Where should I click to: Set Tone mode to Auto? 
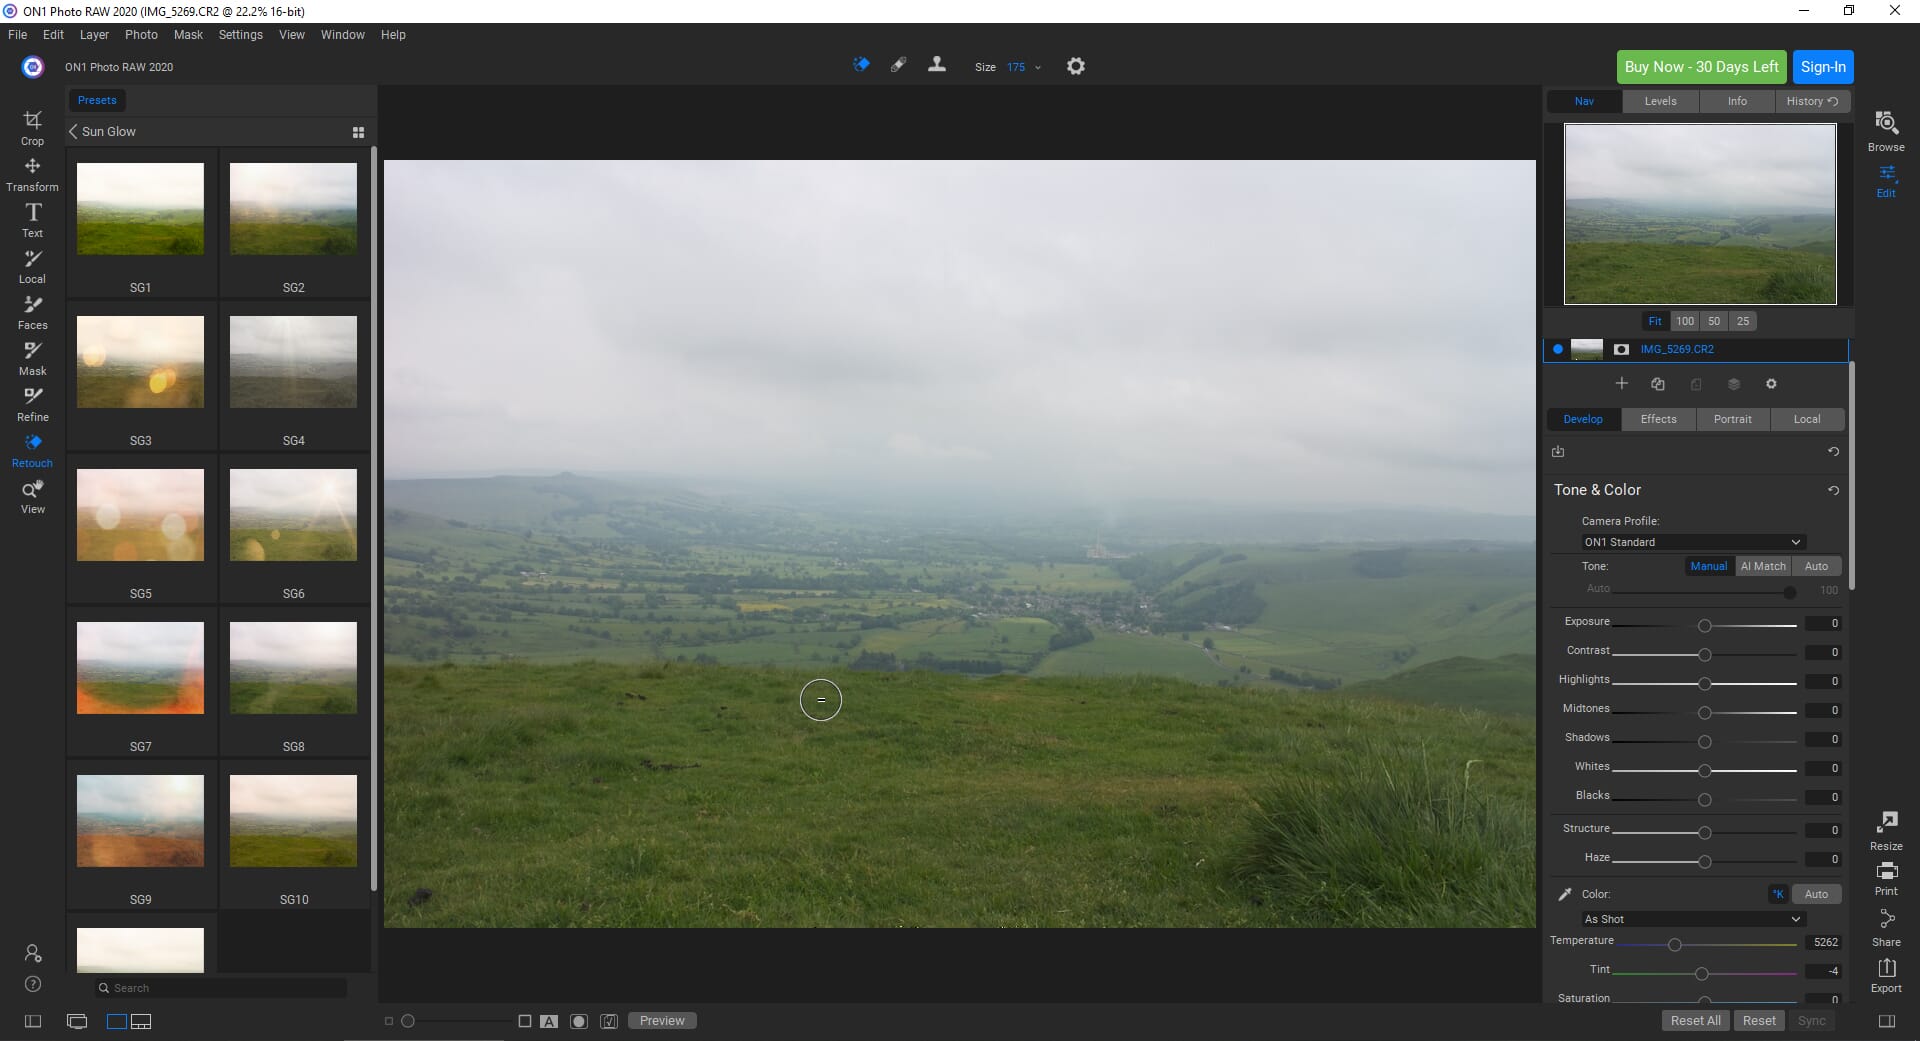coord(1816,566)
